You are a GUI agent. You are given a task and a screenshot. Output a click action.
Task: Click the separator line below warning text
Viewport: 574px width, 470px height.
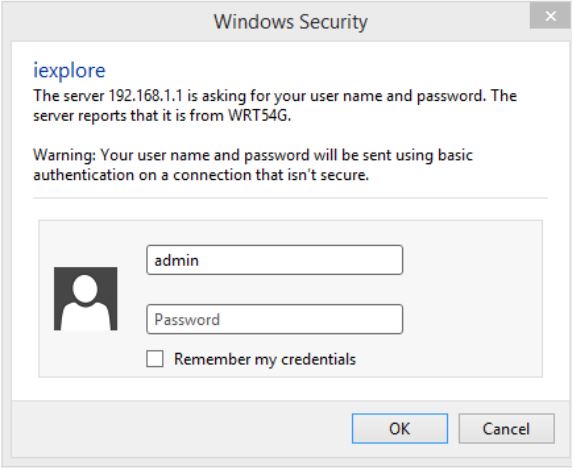click(x=290, y=198)
